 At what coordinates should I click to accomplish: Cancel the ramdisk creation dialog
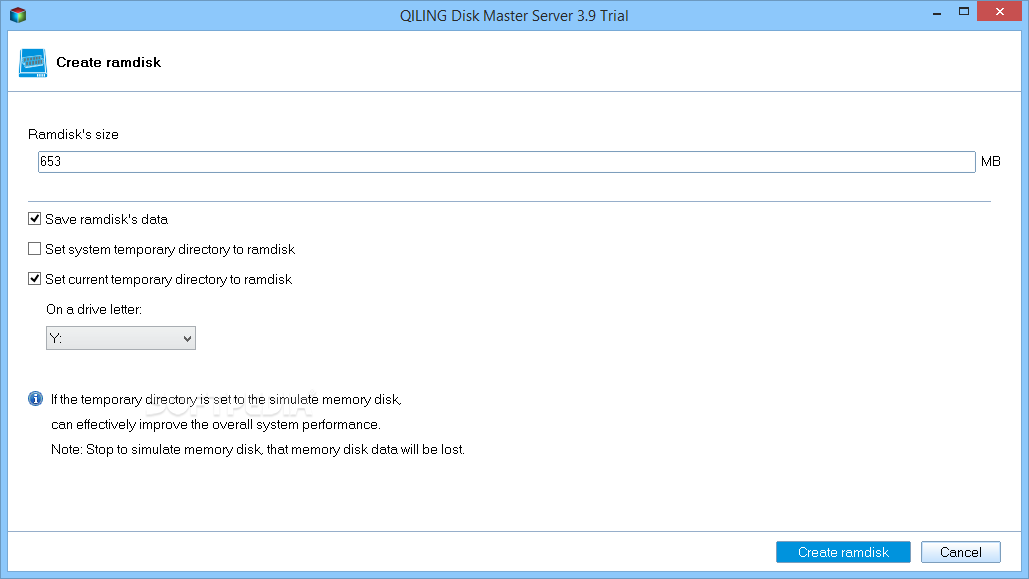[961, 552]
